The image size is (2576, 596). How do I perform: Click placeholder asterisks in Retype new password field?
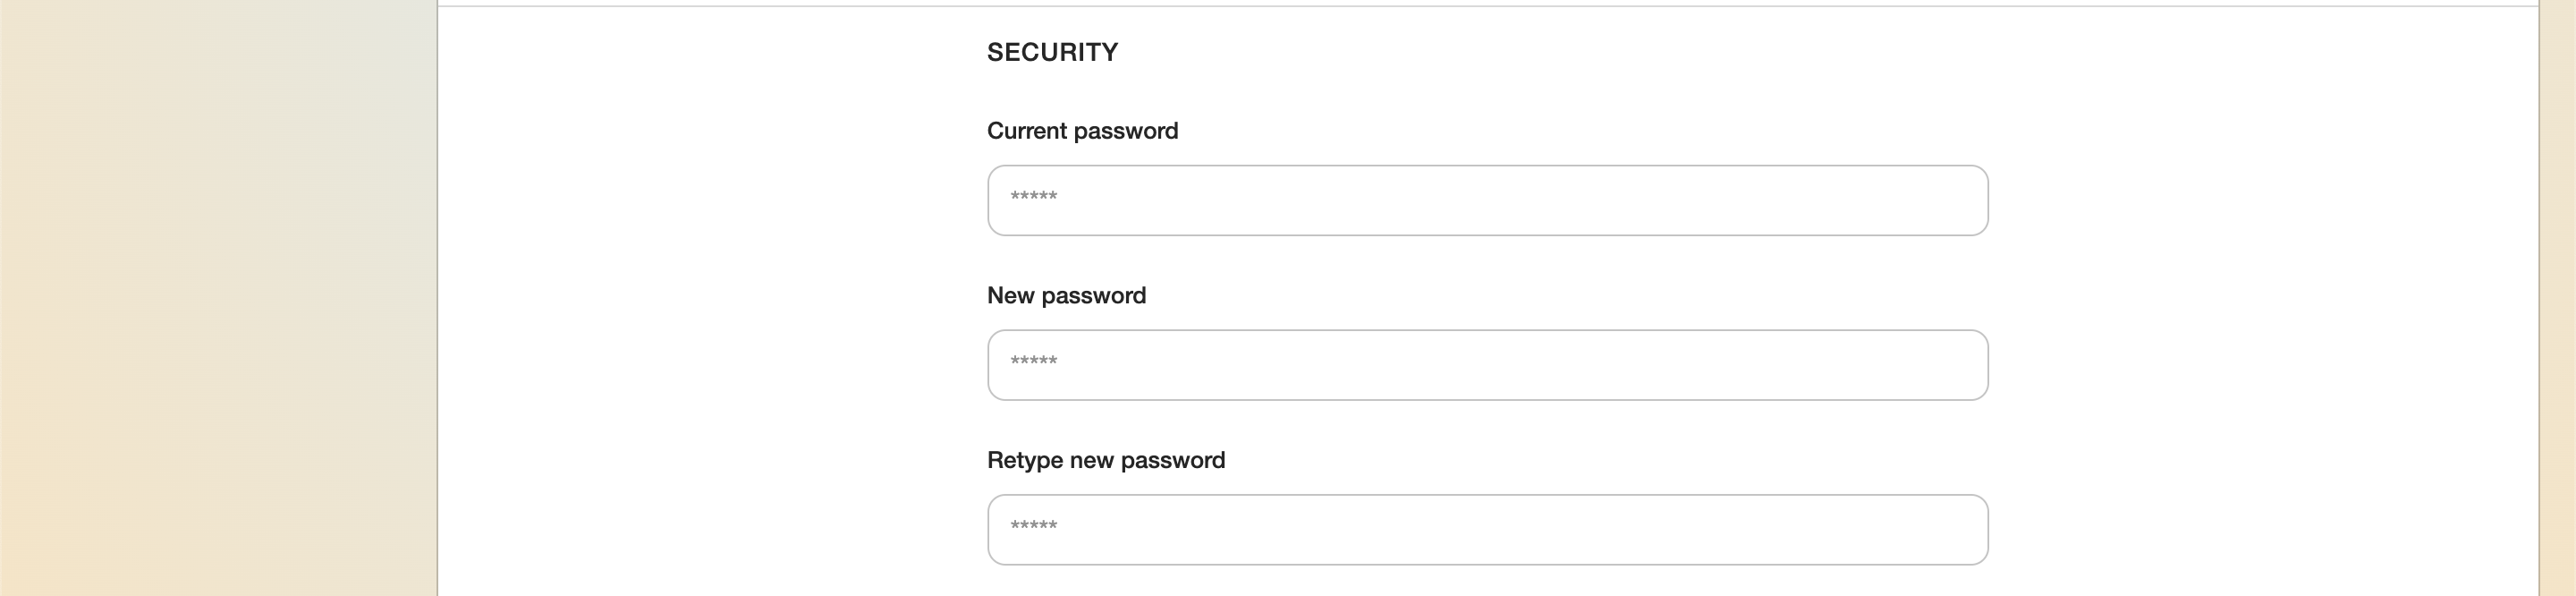click(x=1033, y=527)
